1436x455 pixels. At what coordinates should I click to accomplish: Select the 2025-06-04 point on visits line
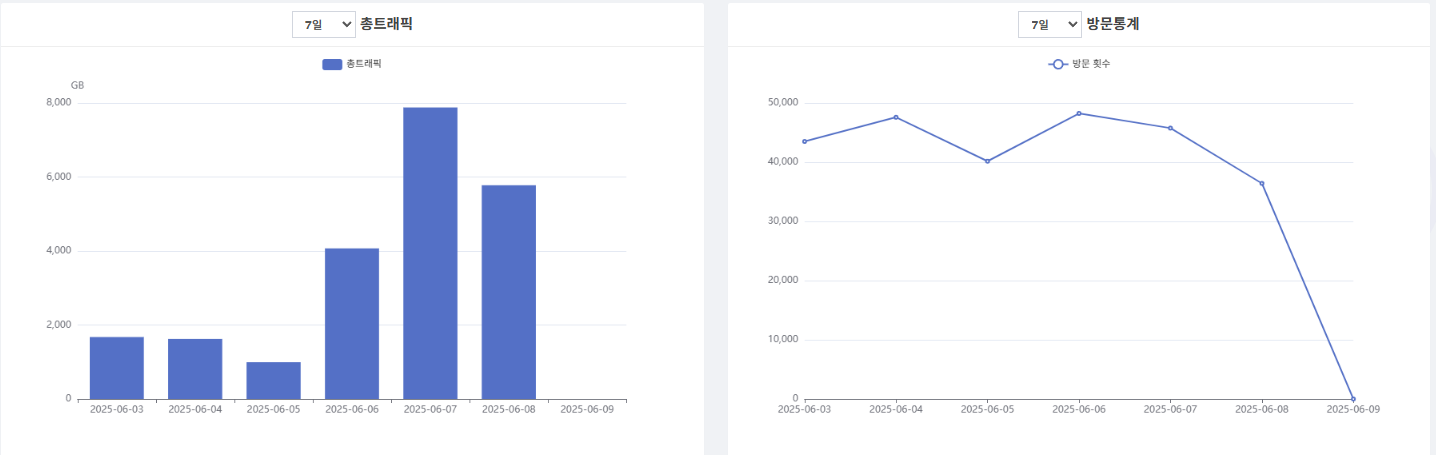pos(896,117)
